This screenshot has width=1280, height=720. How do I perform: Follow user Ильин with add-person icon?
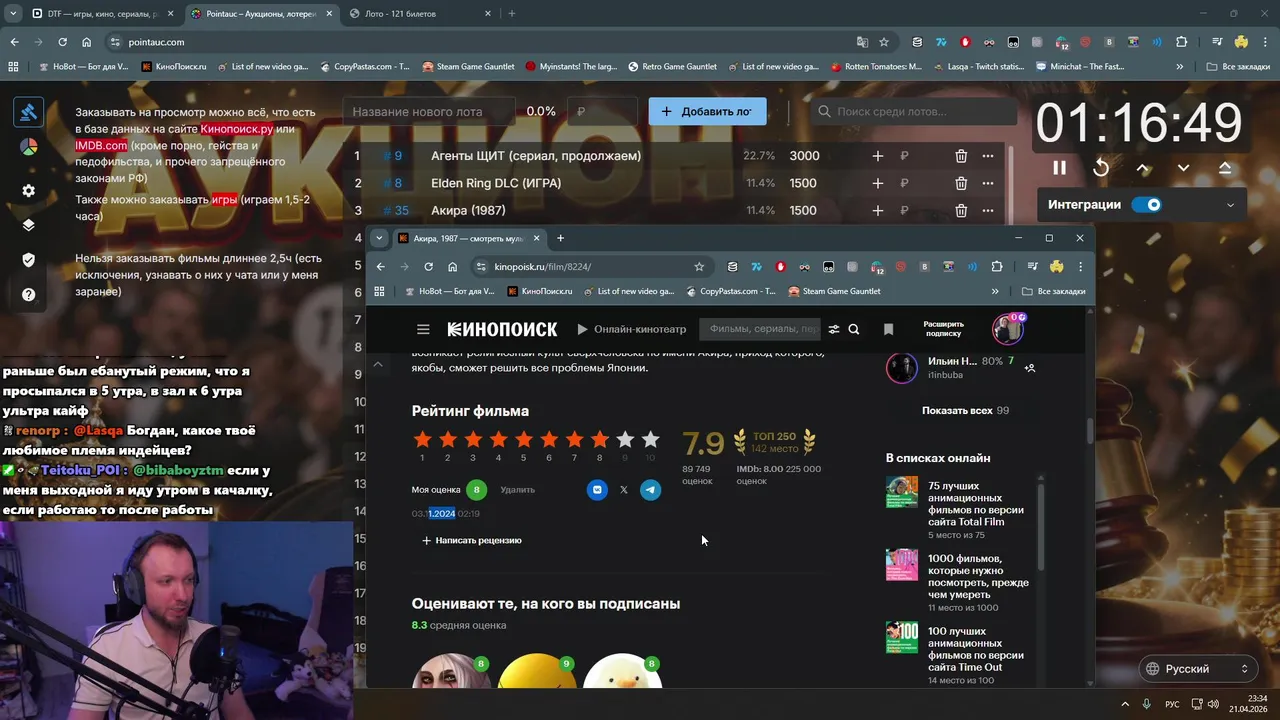click(1030, 368)
